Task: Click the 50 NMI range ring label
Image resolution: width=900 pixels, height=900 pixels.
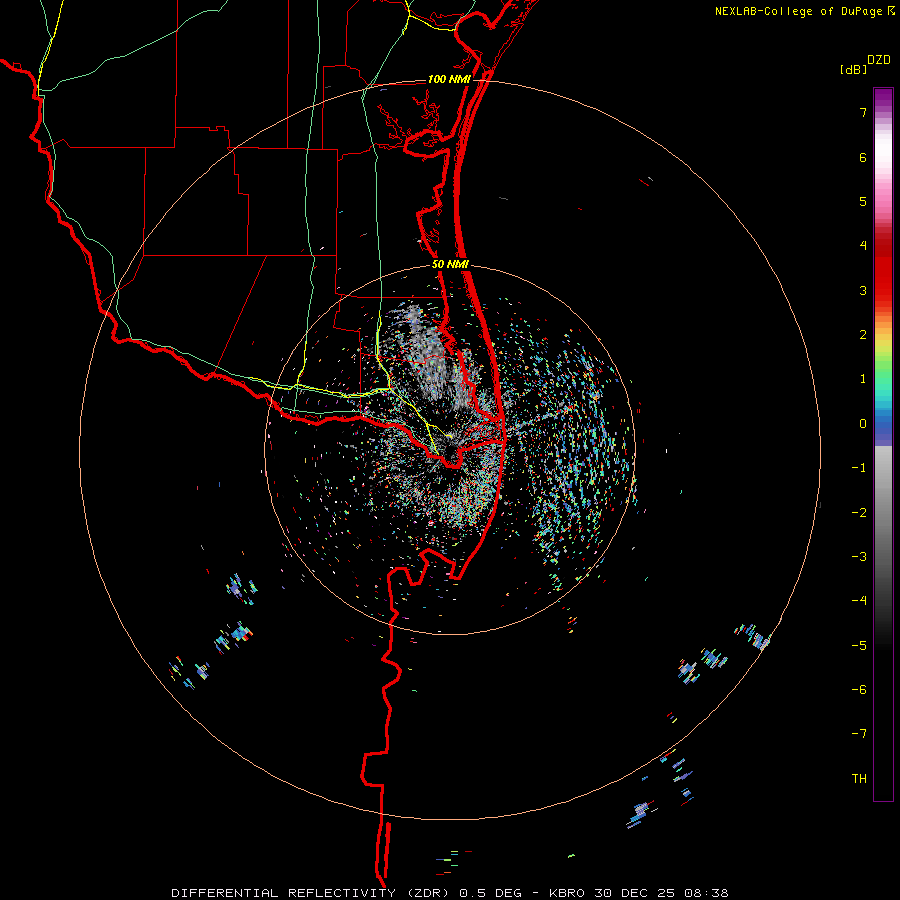Action: (x=450, y=264)
